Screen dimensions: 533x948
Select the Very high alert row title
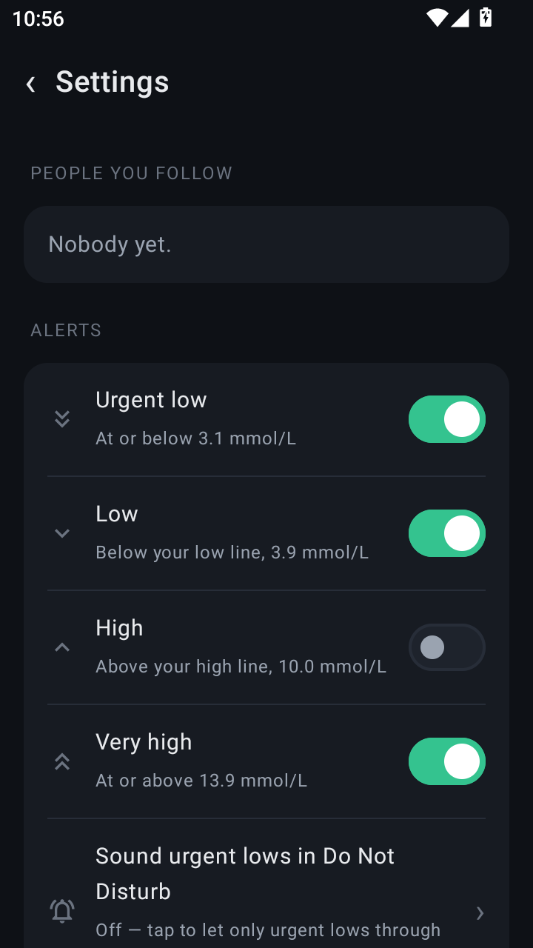pos(144,742)
